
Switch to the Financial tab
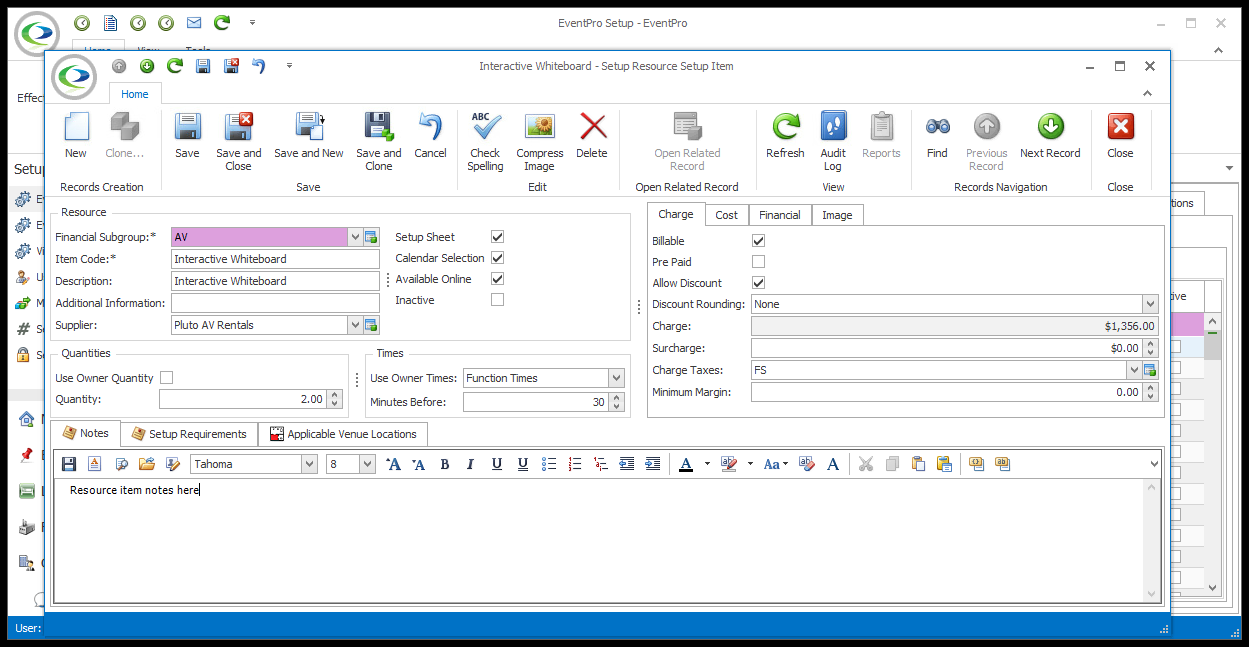[x=779, y=215]
